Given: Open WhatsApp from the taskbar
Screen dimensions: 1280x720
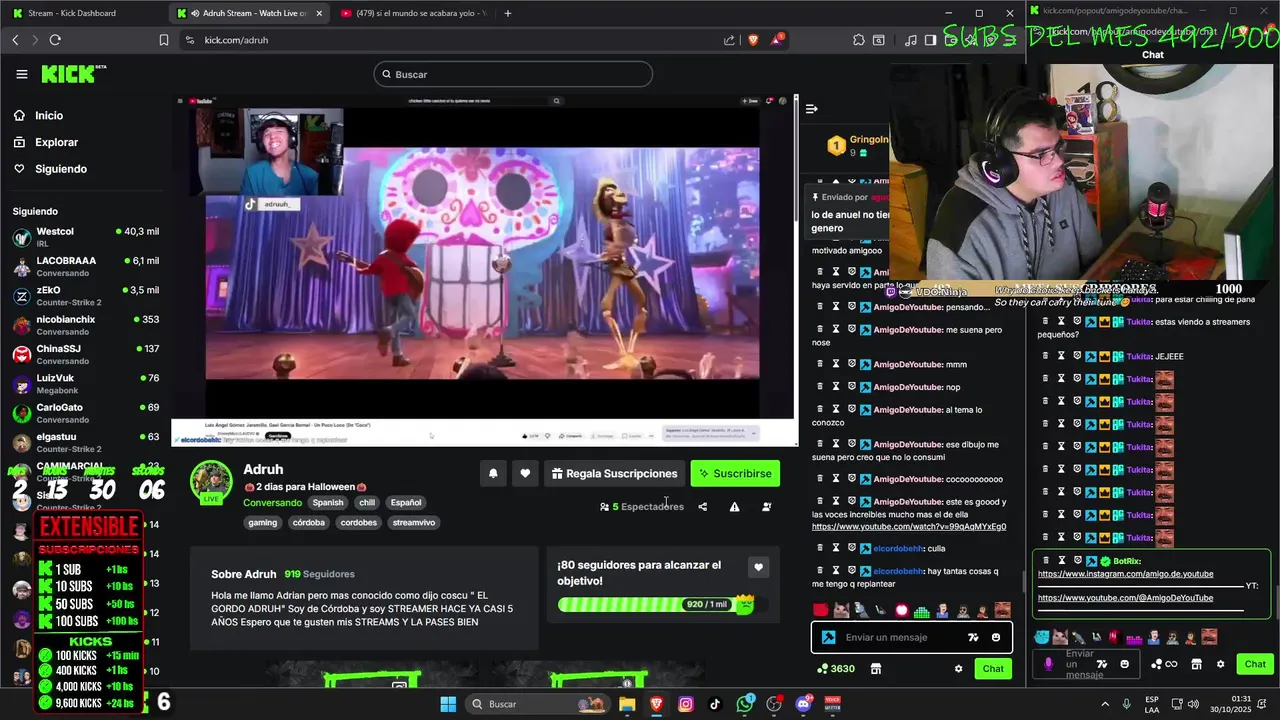Looking at the screenshot, I should (x=745, y=704).
